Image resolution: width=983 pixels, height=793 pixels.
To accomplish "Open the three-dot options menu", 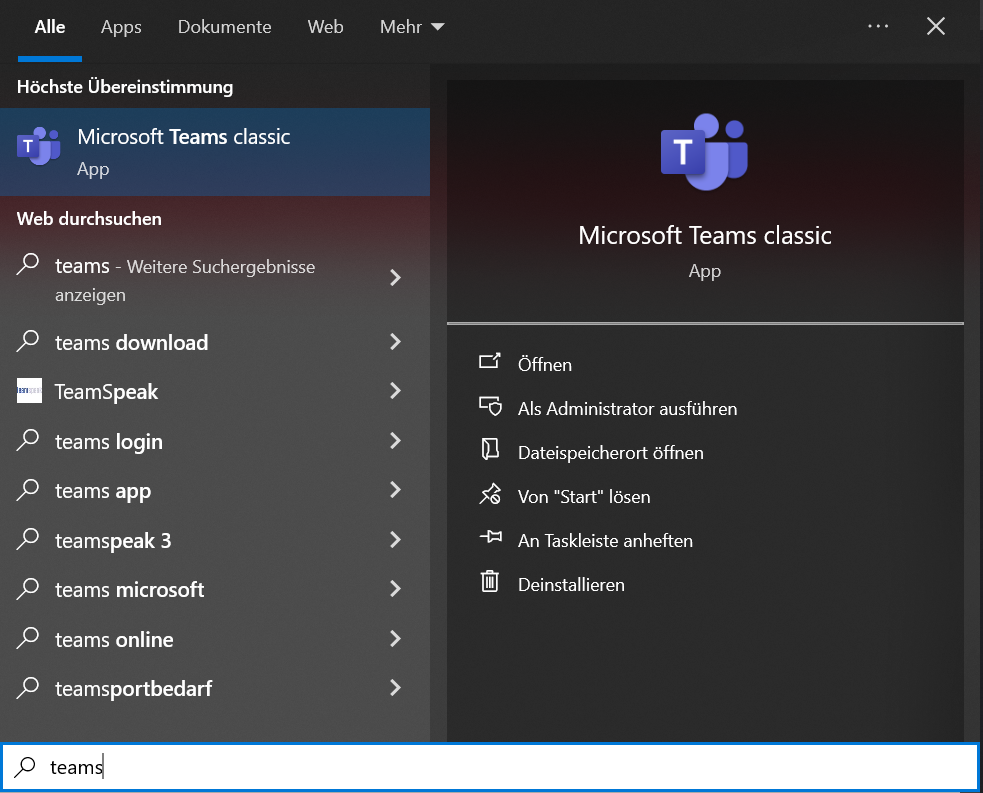I will (x=878, y=26).
